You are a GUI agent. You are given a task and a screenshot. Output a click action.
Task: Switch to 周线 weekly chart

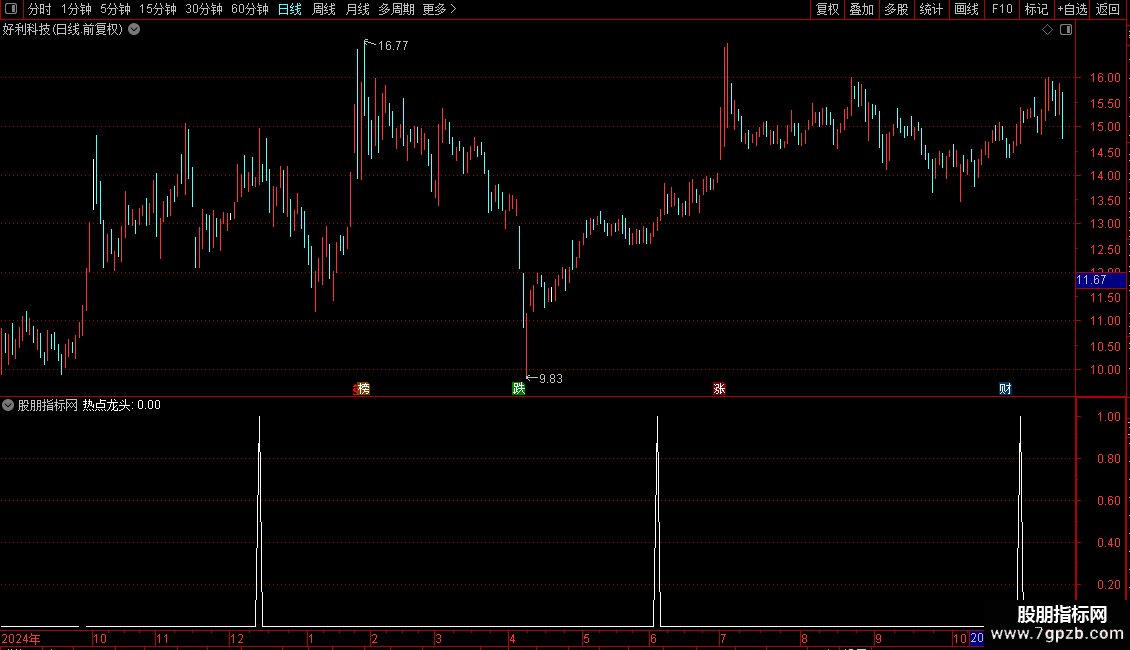click(x=324, y=9)
